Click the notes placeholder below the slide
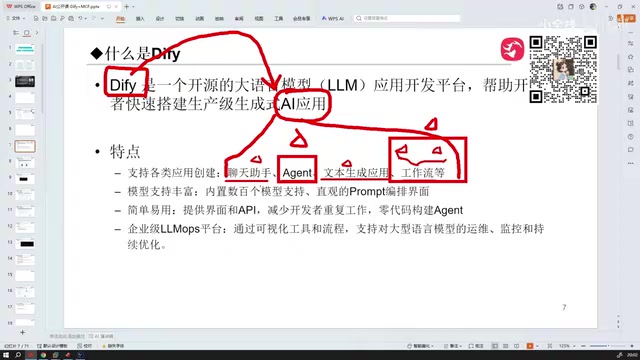The height and width of the screenshot is (360, 640). [67, 336]
